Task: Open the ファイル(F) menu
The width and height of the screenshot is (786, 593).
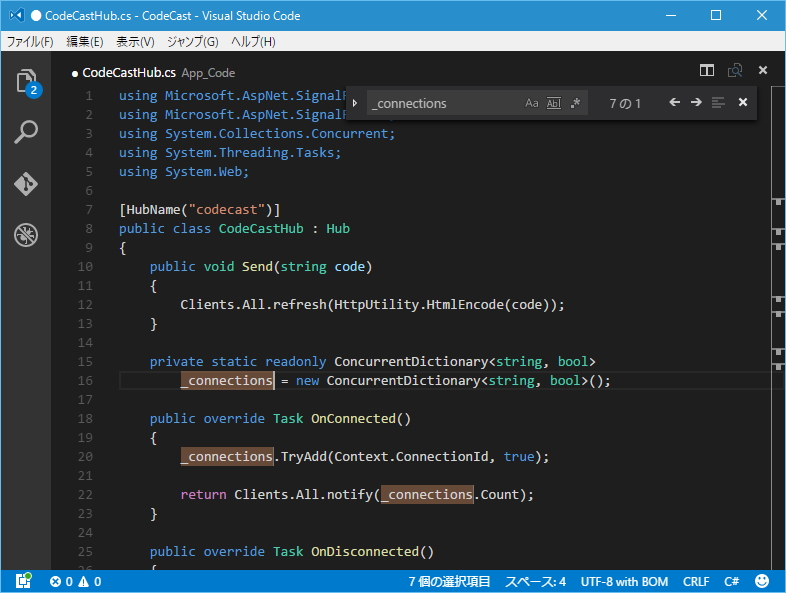Action: (30, 42)
